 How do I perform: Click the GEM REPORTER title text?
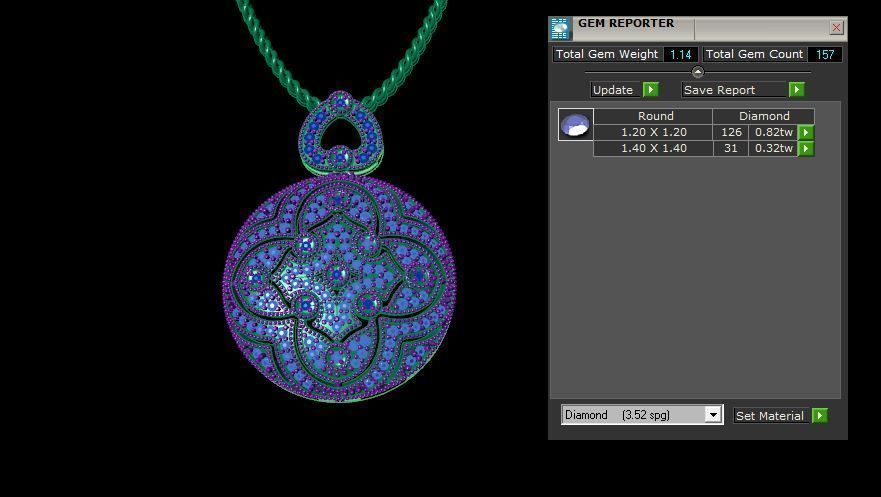tap(626, 23)
